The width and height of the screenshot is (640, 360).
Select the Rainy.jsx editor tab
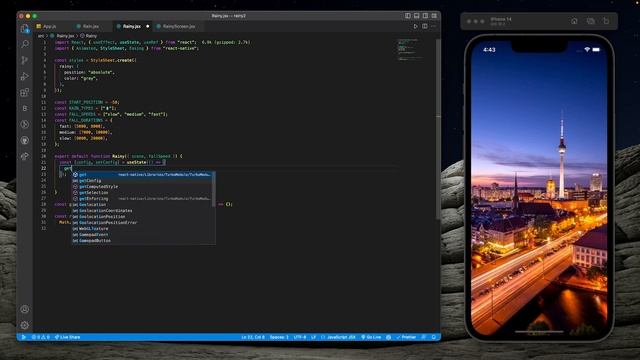tap(132, 26)
